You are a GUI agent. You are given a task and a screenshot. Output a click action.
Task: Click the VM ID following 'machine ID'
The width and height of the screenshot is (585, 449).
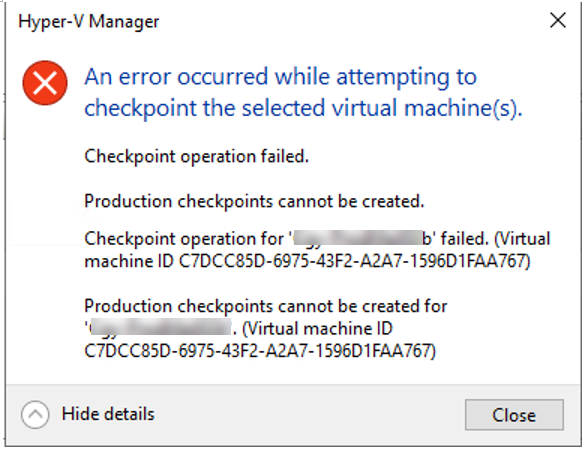[354, 261]
